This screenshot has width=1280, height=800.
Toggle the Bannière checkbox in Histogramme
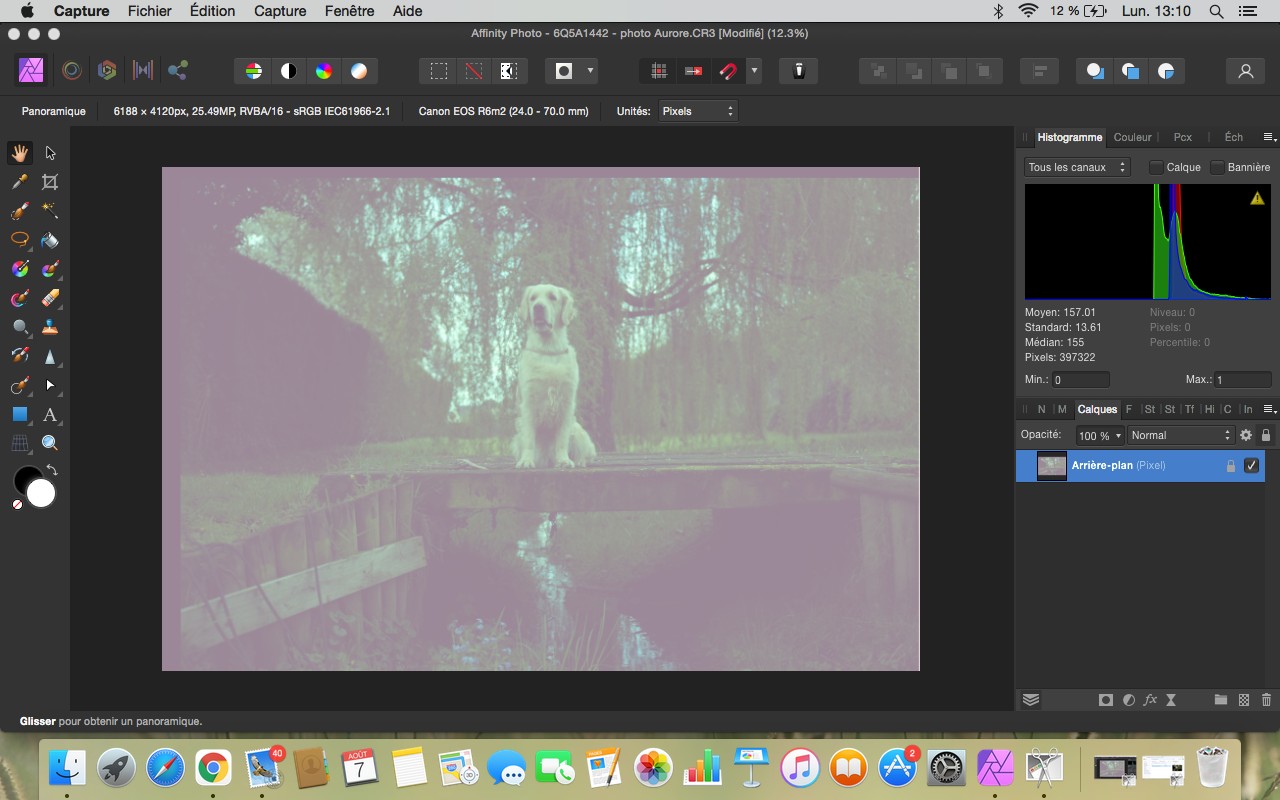pyautogui.click(x=1217, y=167)
